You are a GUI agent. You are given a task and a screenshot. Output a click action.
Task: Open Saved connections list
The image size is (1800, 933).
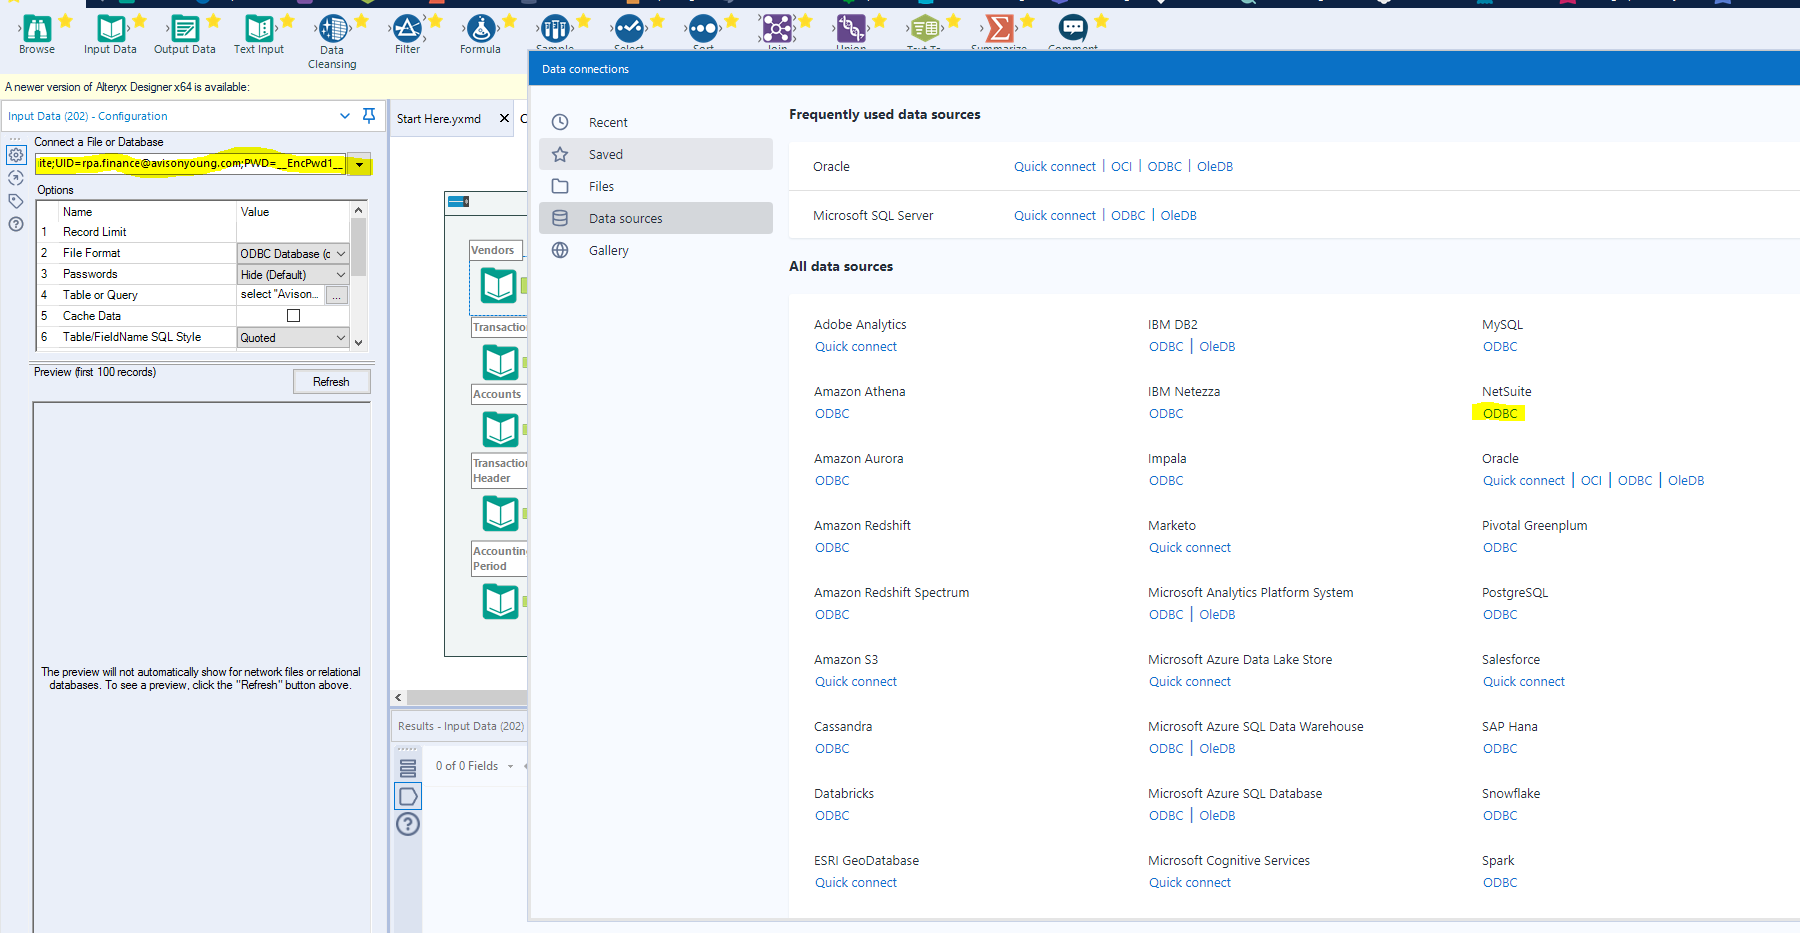(656, 154)
